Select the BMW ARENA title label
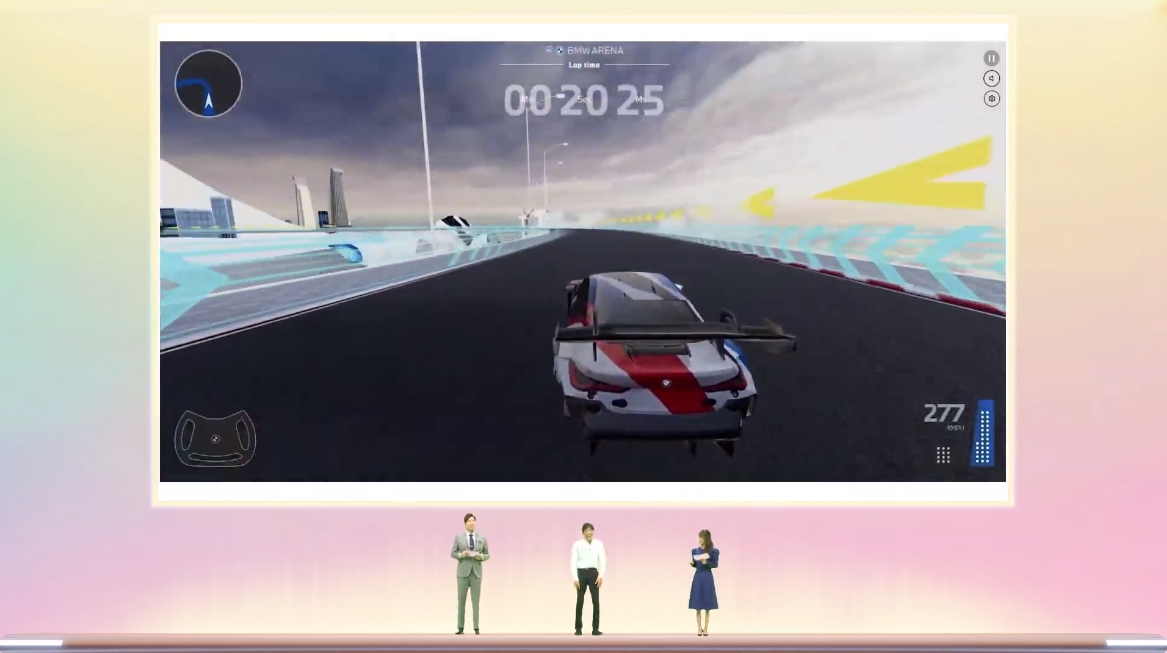 (595, 50)
